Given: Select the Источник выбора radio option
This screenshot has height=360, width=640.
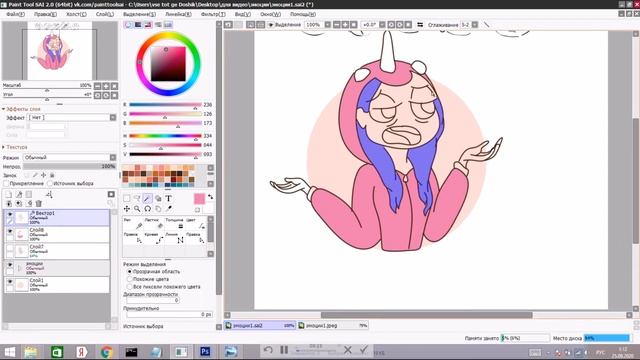Looking at the screenshot, I should (50, 184).
